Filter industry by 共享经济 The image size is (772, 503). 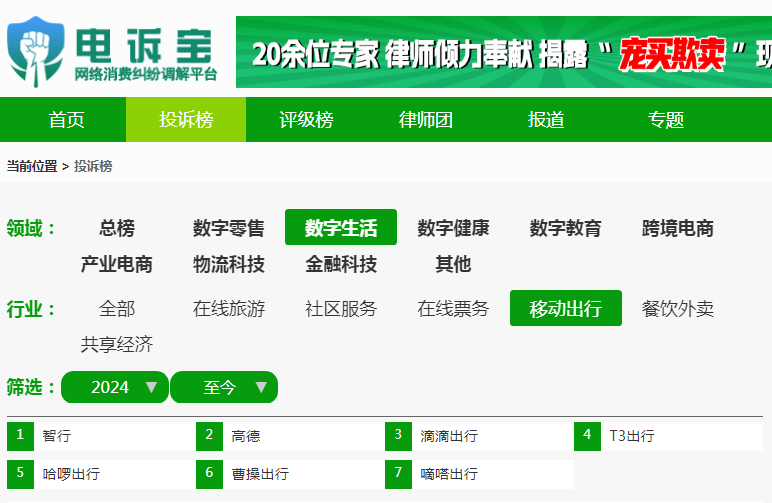(117, 345)
